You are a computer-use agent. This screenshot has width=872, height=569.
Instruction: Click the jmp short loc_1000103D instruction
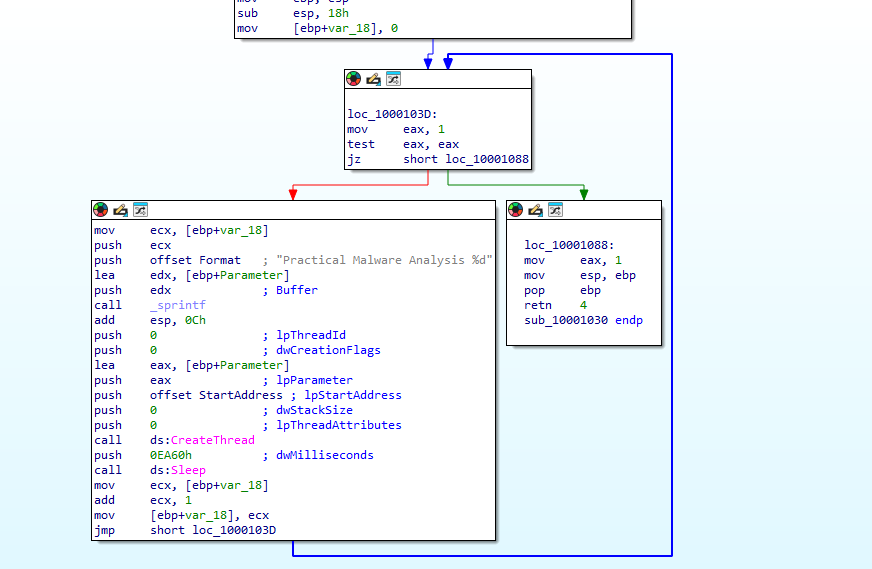pos(185,530)
